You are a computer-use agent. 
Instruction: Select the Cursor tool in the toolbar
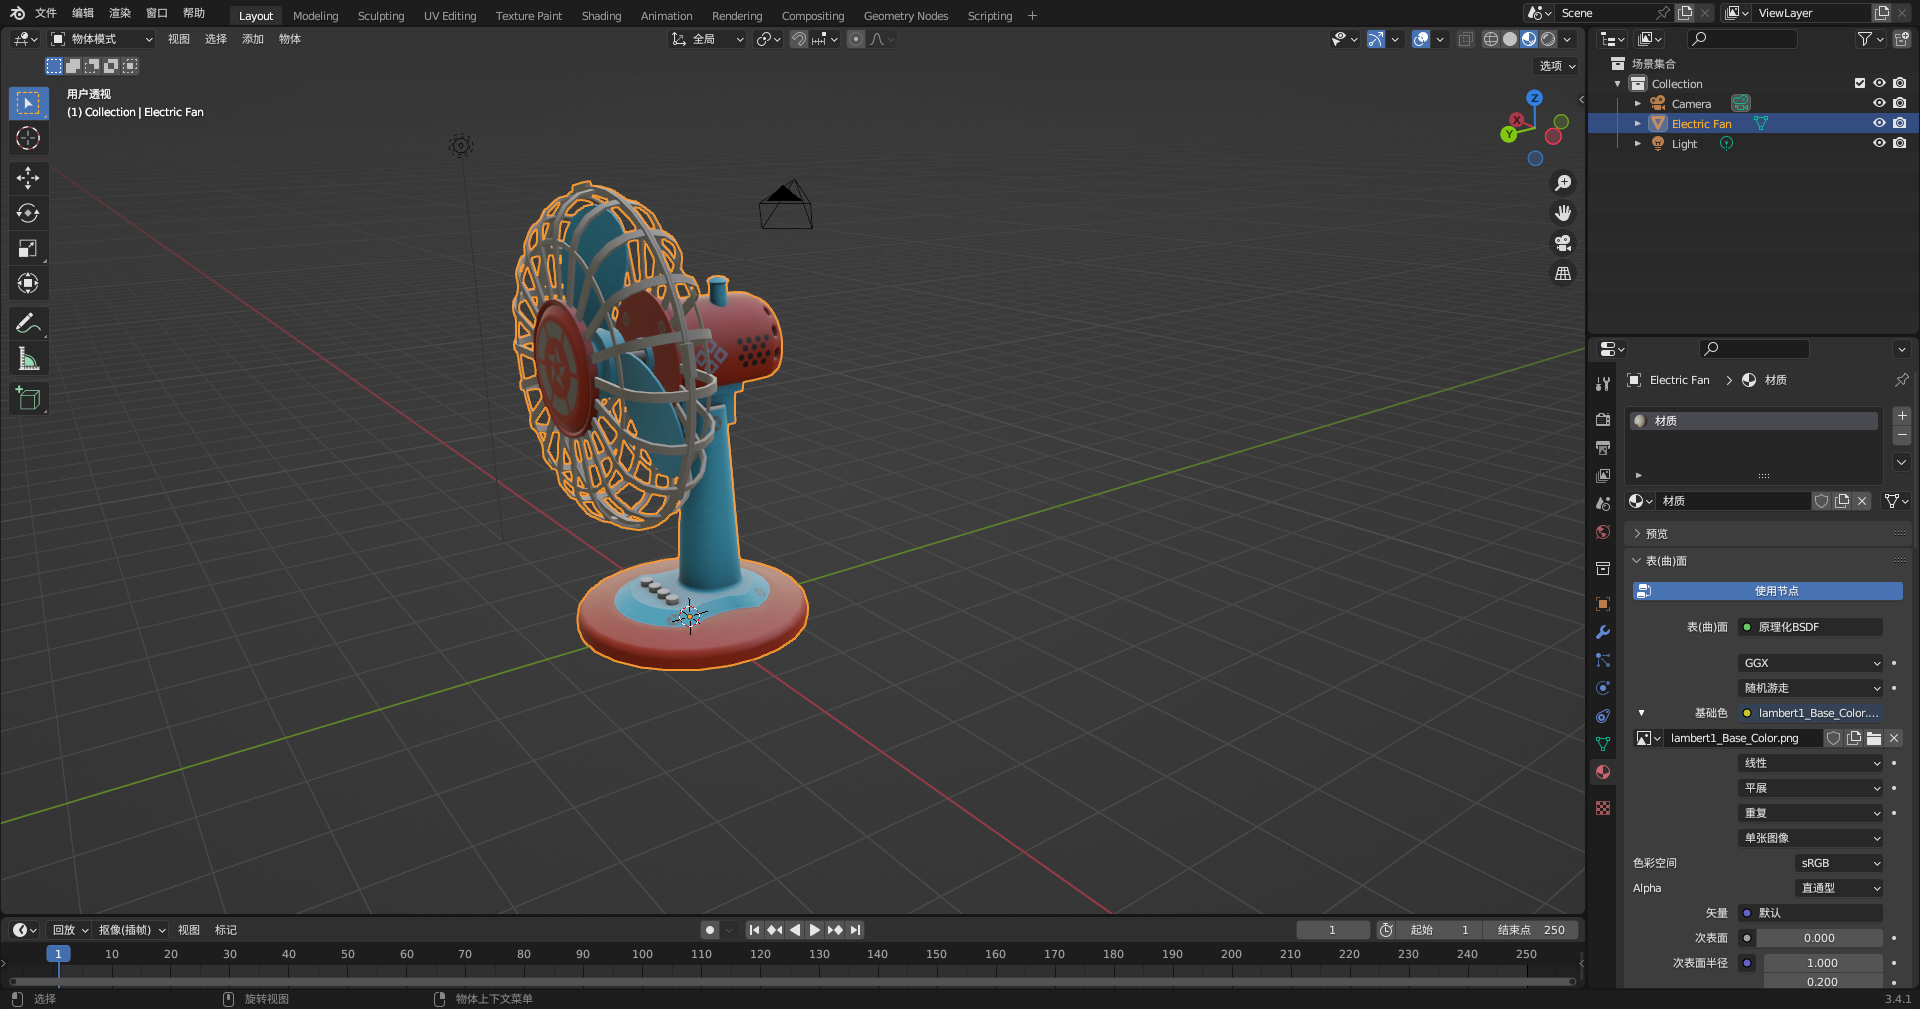28,138
